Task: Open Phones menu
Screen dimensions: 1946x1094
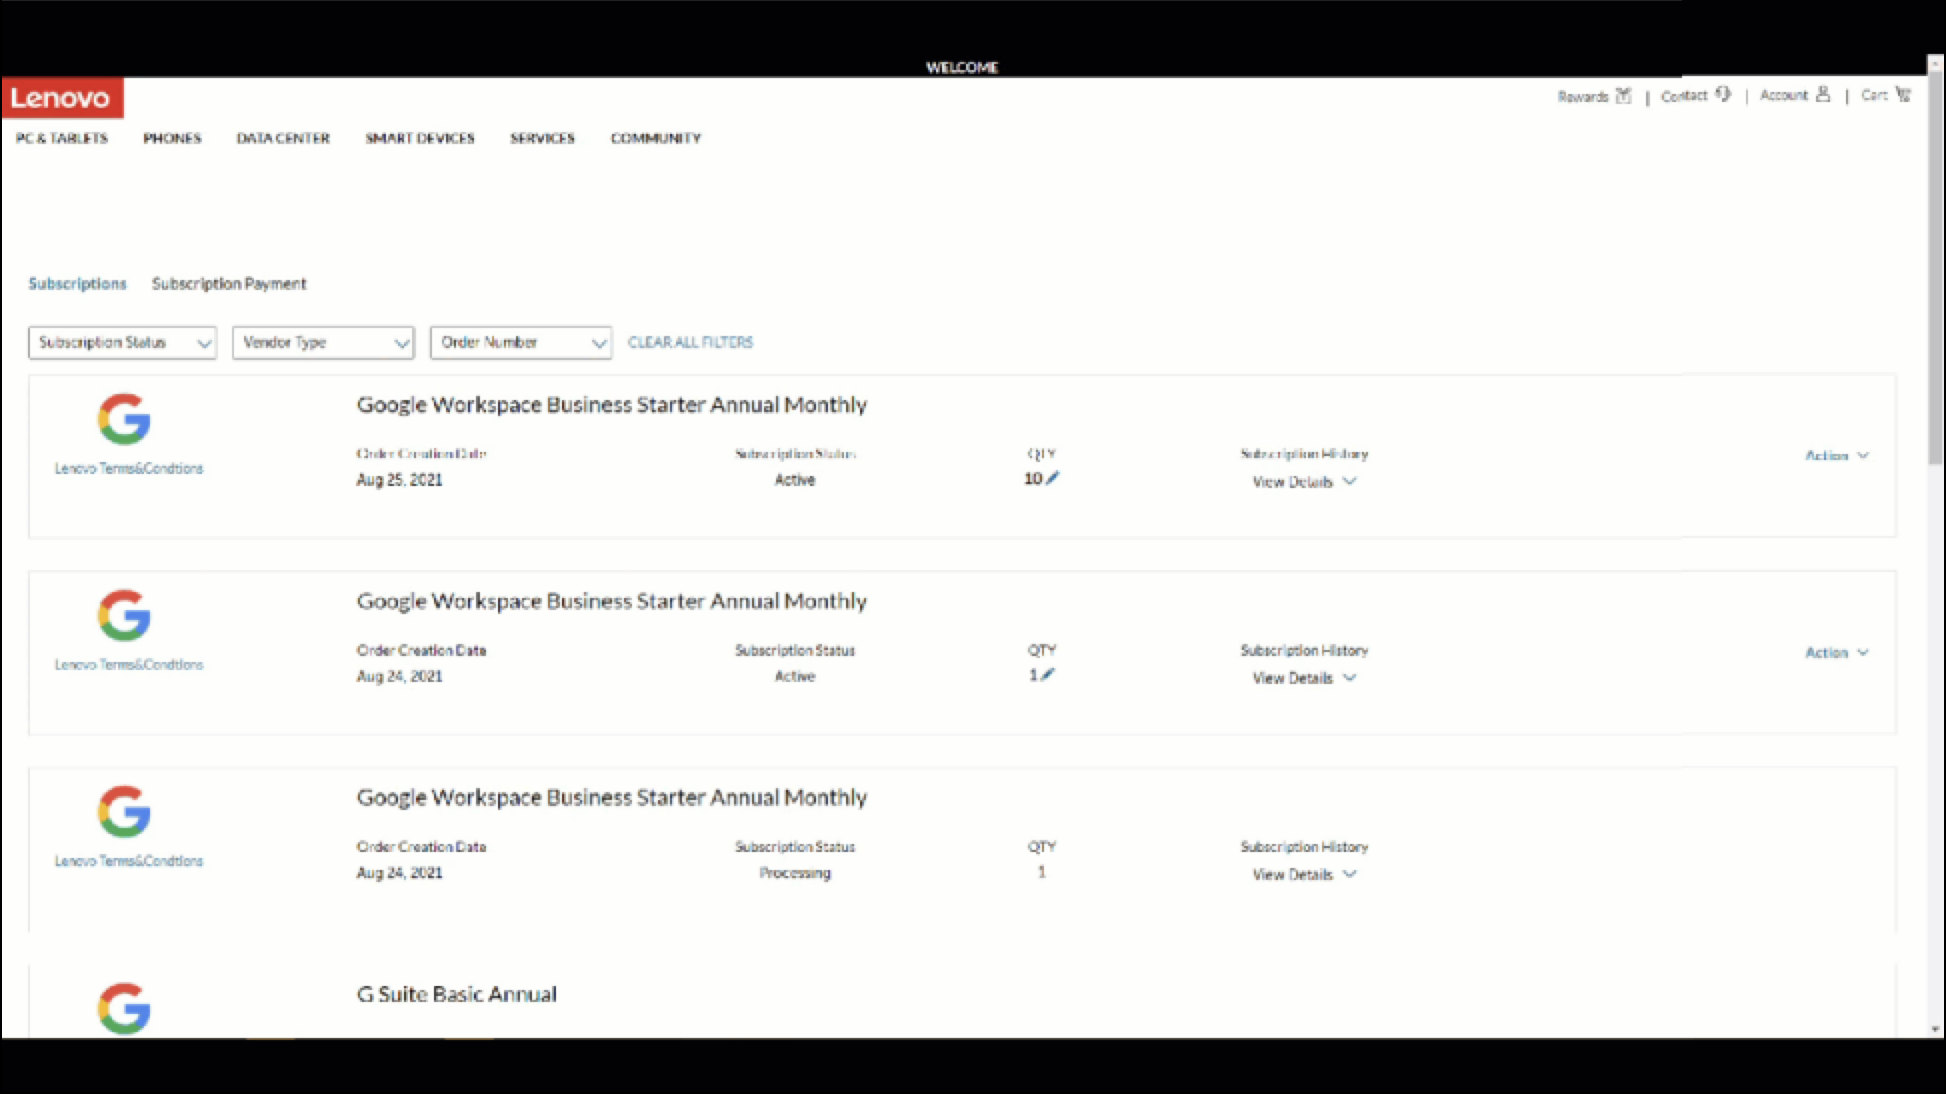Action: [172, 138]
